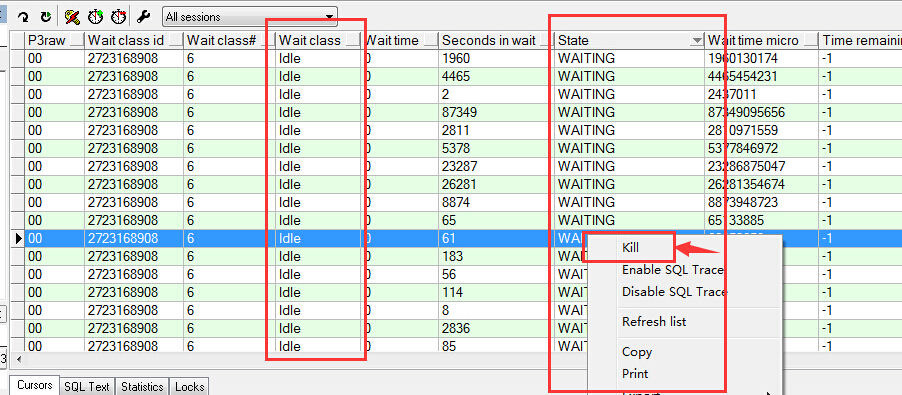The width and height of the screenshot is (902, 395).
Task: Click the Seconds in wait column header
Action: coord(488,41)
